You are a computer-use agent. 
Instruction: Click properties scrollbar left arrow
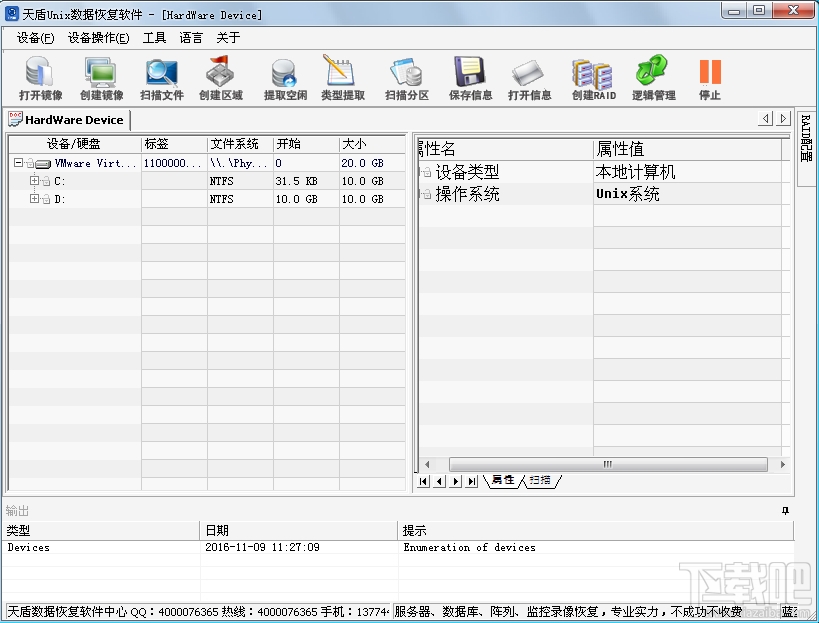click(x=427, y=464)
